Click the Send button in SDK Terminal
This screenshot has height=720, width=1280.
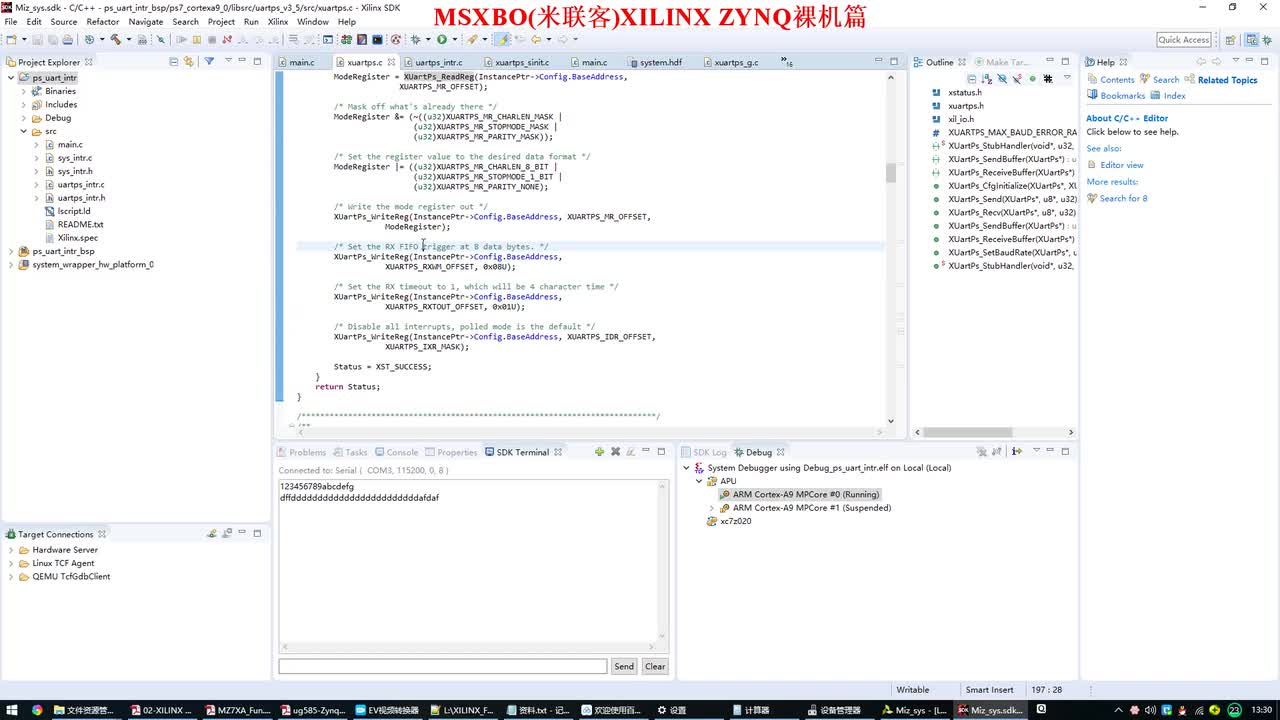point(624,666)
